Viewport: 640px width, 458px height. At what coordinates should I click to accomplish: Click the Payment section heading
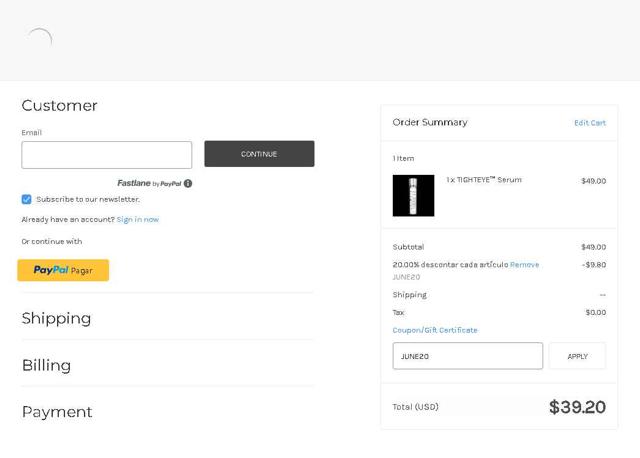57,412
